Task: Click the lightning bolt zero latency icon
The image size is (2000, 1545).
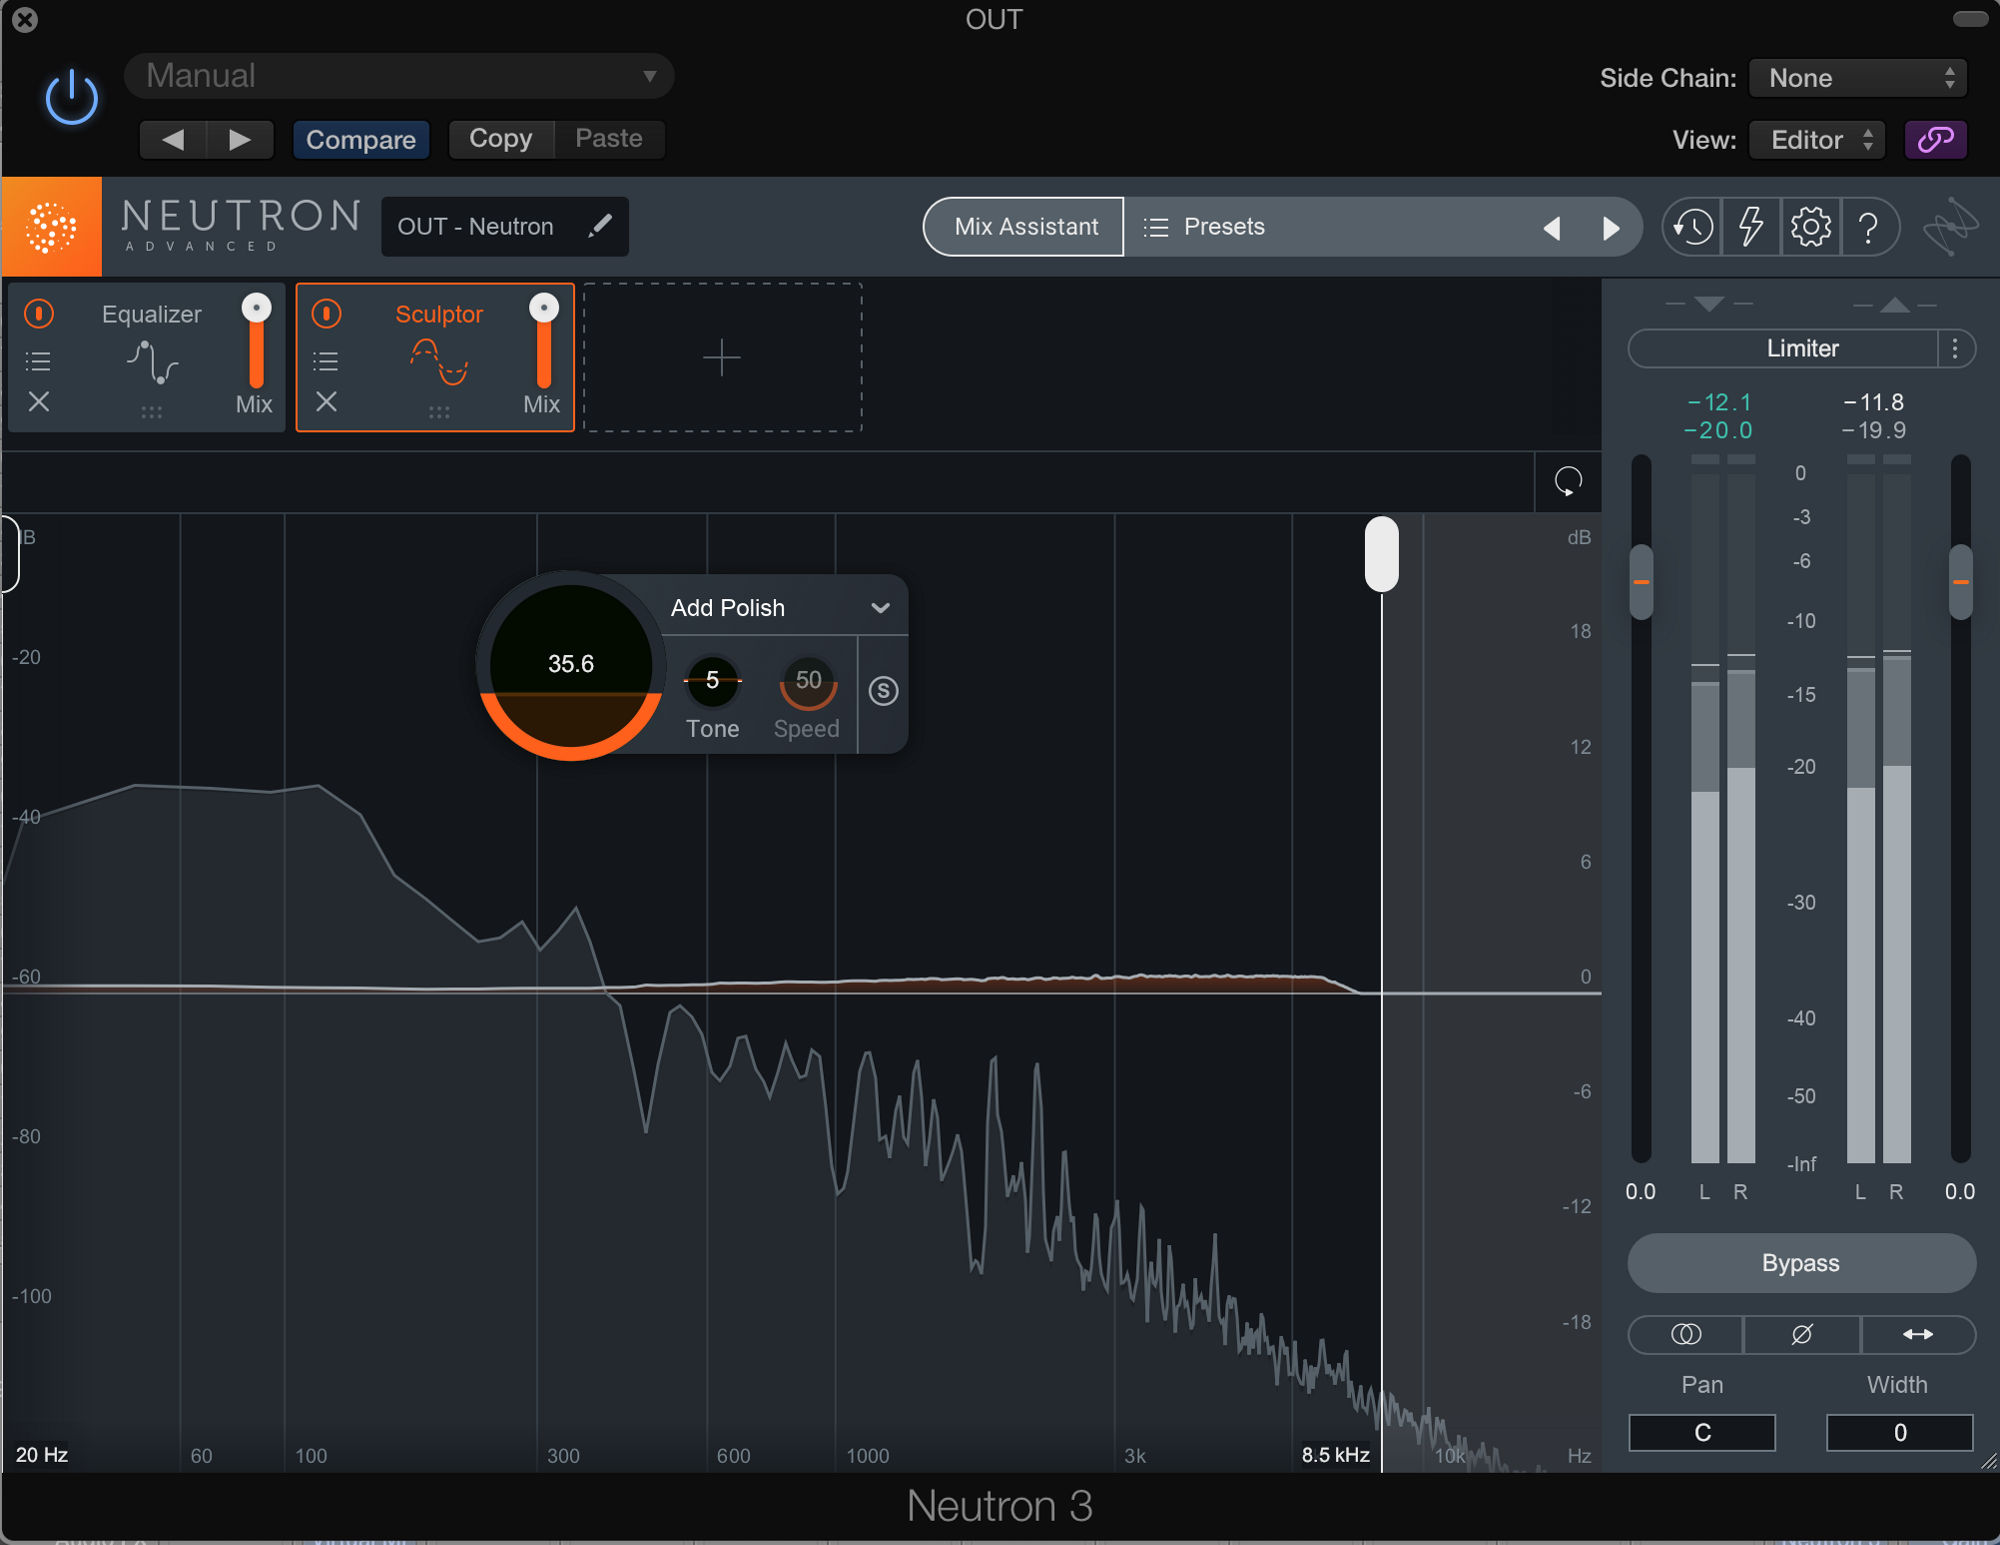Action: (1751, 227)
